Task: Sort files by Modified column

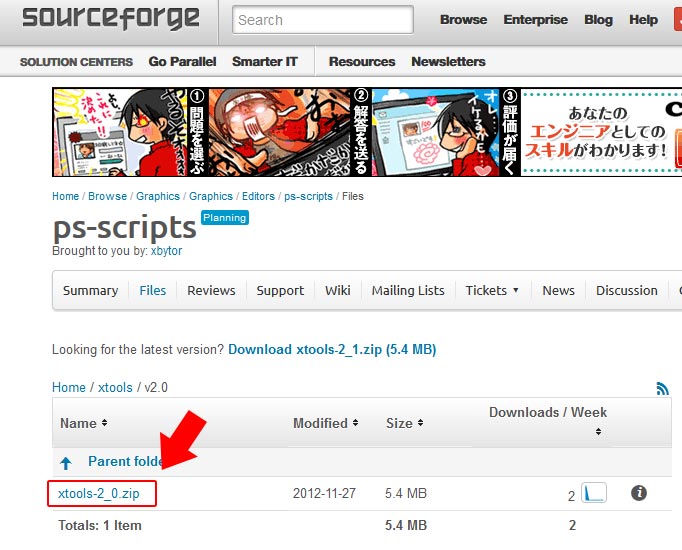Action: click(x=325, y=423)
